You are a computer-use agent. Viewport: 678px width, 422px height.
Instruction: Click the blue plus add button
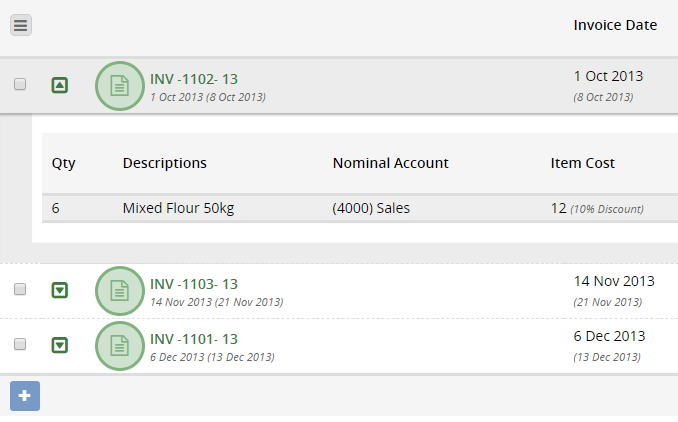pyautogui.click(x=25, y=396)
